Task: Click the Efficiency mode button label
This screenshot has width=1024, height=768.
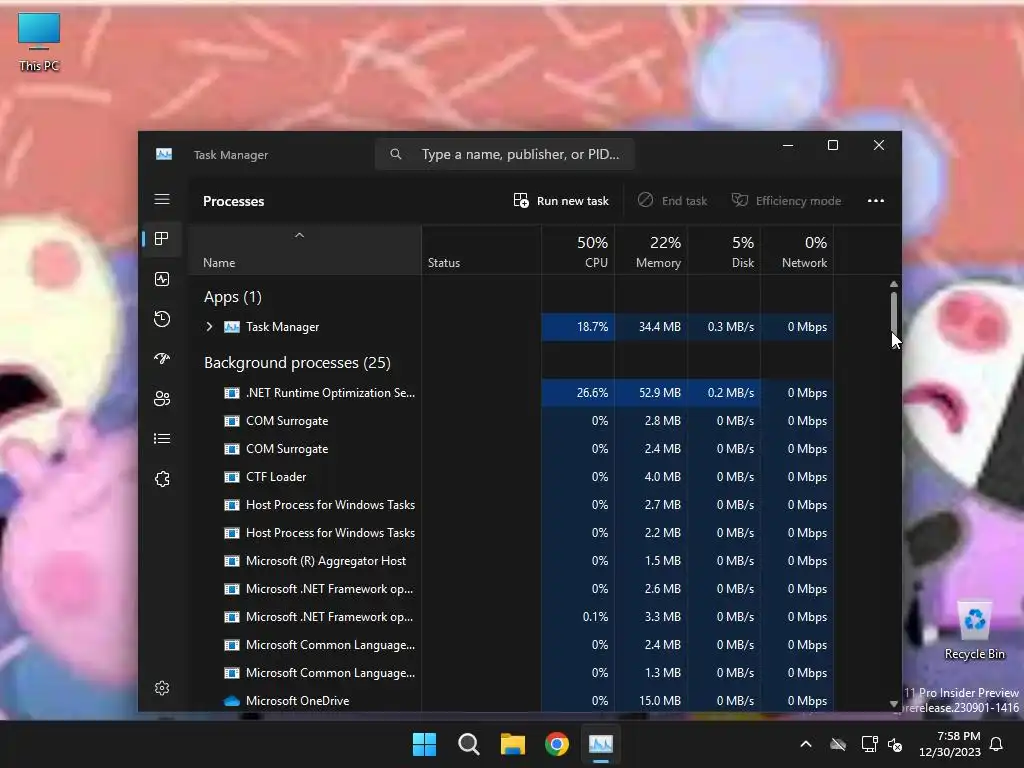Action: [798, 200]
